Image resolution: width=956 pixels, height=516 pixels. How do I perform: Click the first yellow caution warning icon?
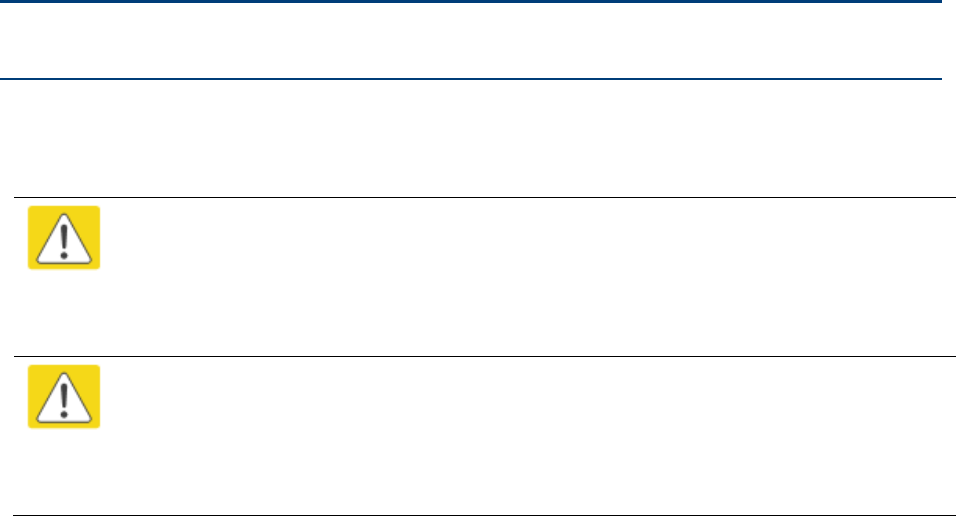pos(64,237)
